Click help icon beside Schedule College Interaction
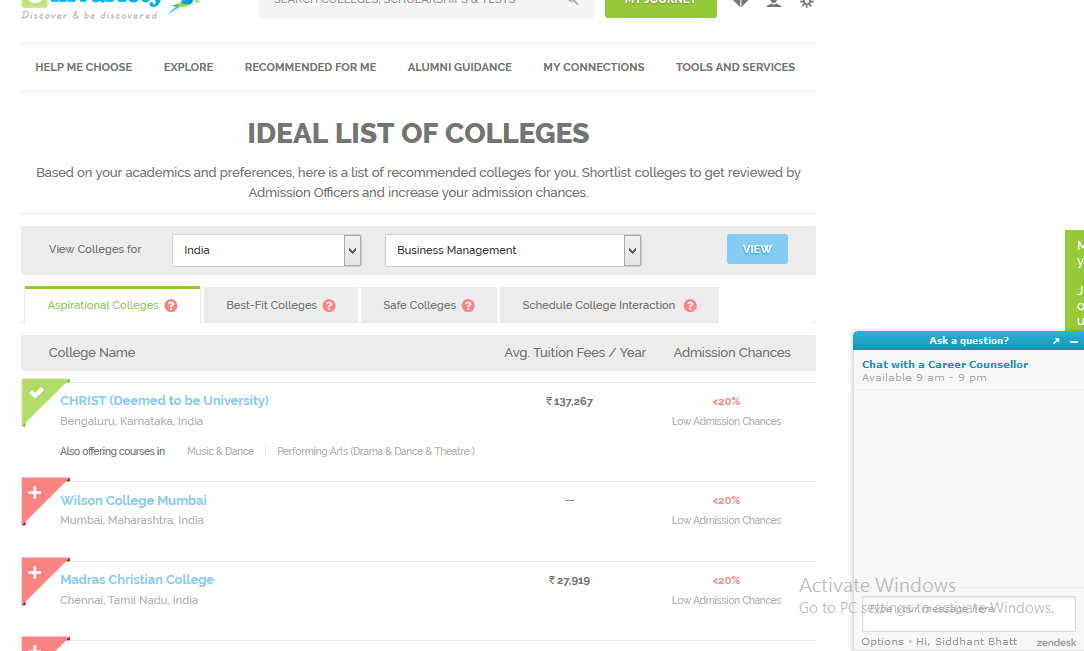This screenshot has height=651, width=1084. pos(690,305)
